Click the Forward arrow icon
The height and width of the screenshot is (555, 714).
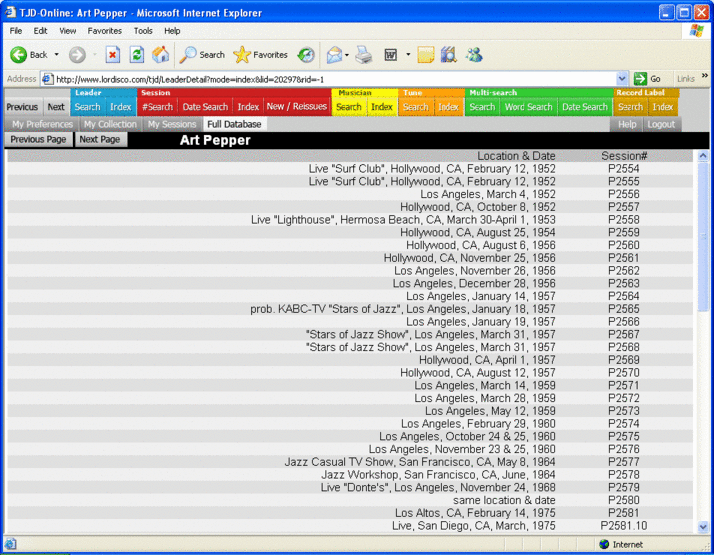(77, 55)
